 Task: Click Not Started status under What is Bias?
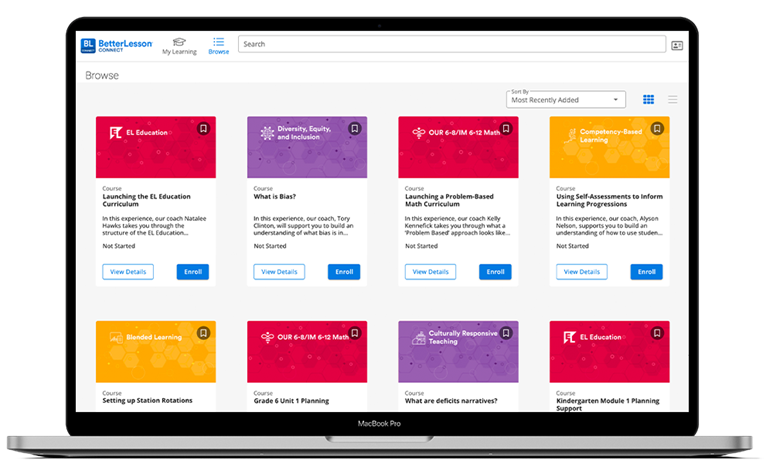pos(270,246)
